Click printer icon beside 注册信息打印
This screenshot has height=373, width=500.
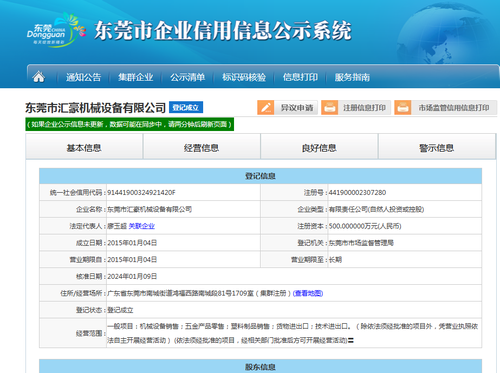[330, 108]
